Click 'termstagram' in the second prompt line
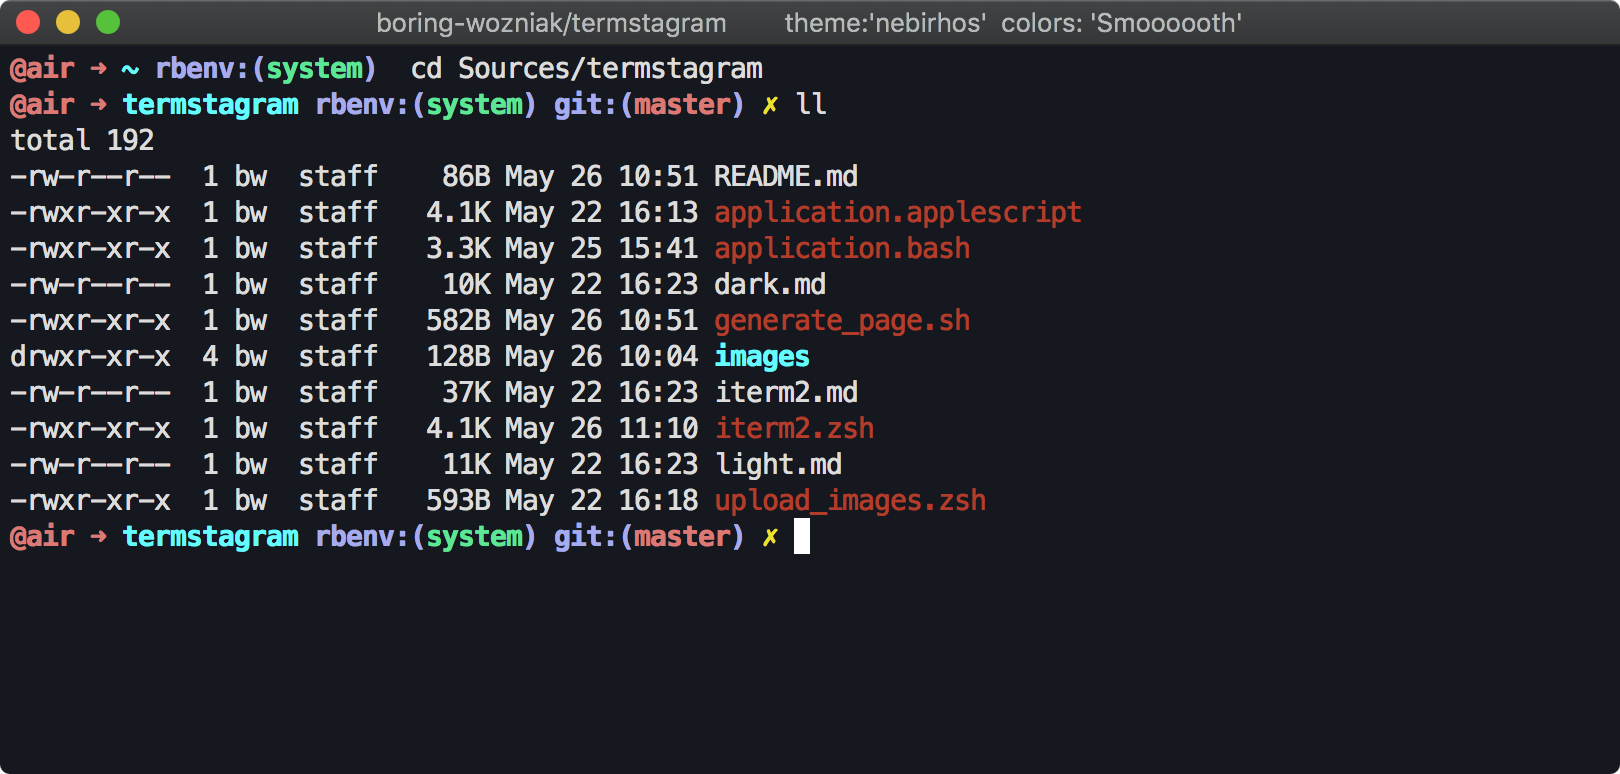This screenshot has height=774, width=1620. point(210,105)
